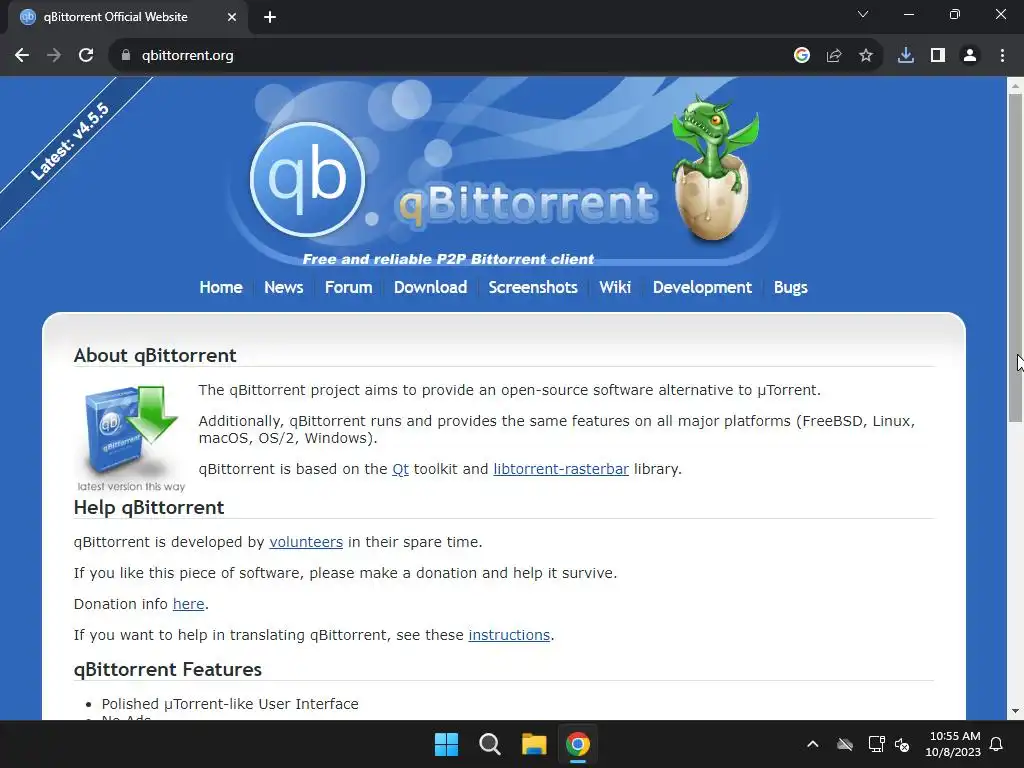Open the Wiki menu item
Viewport: 1024px width, 768px height.
615,287
